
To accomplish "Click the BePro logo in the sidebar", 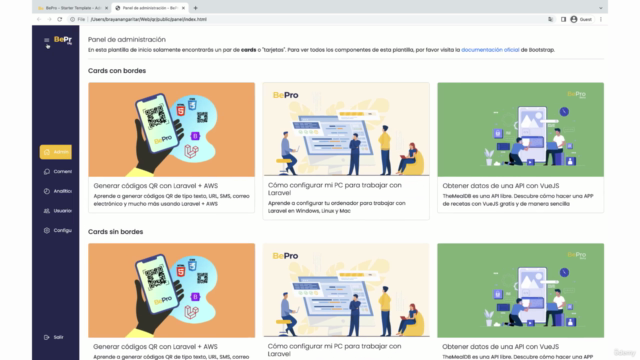I will (63, 40).
